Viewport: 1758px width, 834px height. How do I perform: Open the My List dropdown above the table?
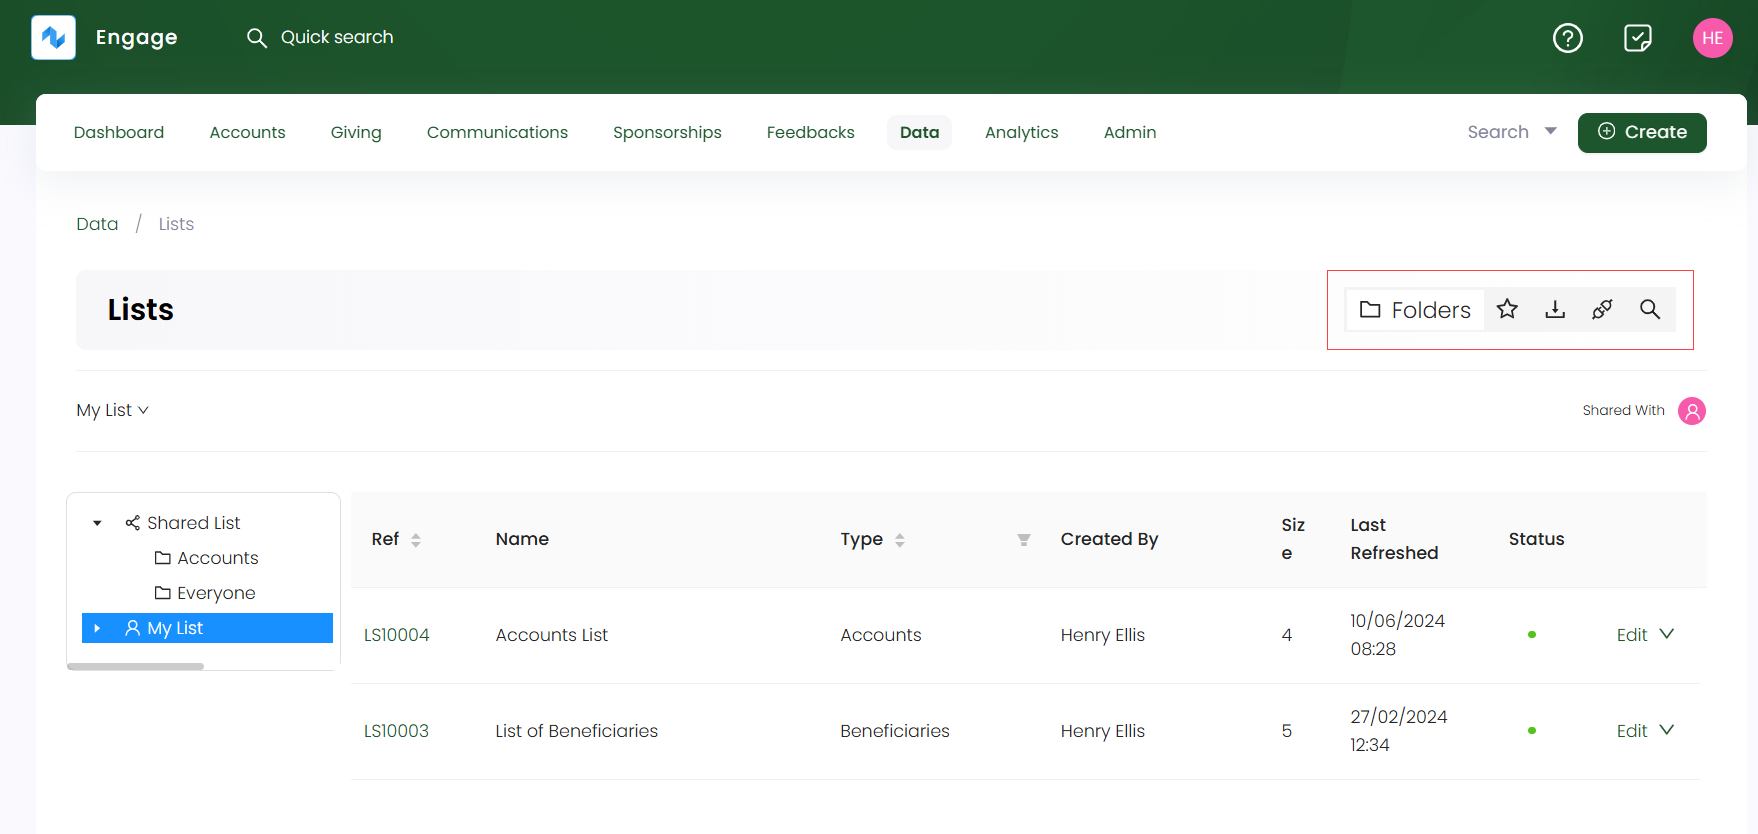[x=113, y=410]
